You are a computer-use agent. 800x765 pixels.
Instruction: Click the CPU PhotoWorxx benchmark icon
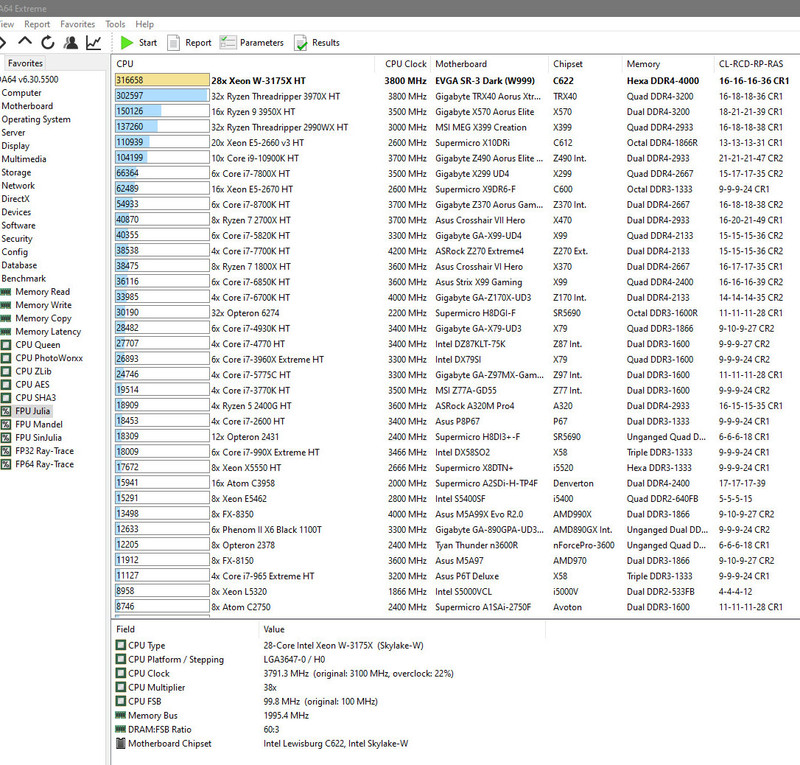[x=6, y=358]
